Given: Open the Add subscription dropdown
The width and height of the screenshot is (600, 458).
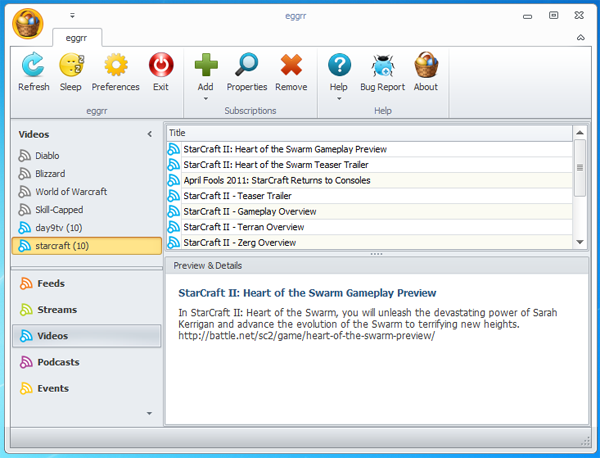Looking at the screenshot, I should [205, 98].
